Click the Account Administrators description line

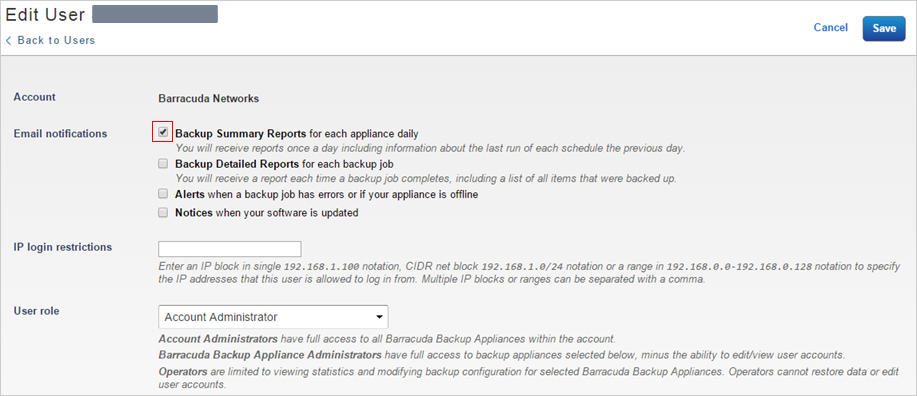[x=387, y=339]
